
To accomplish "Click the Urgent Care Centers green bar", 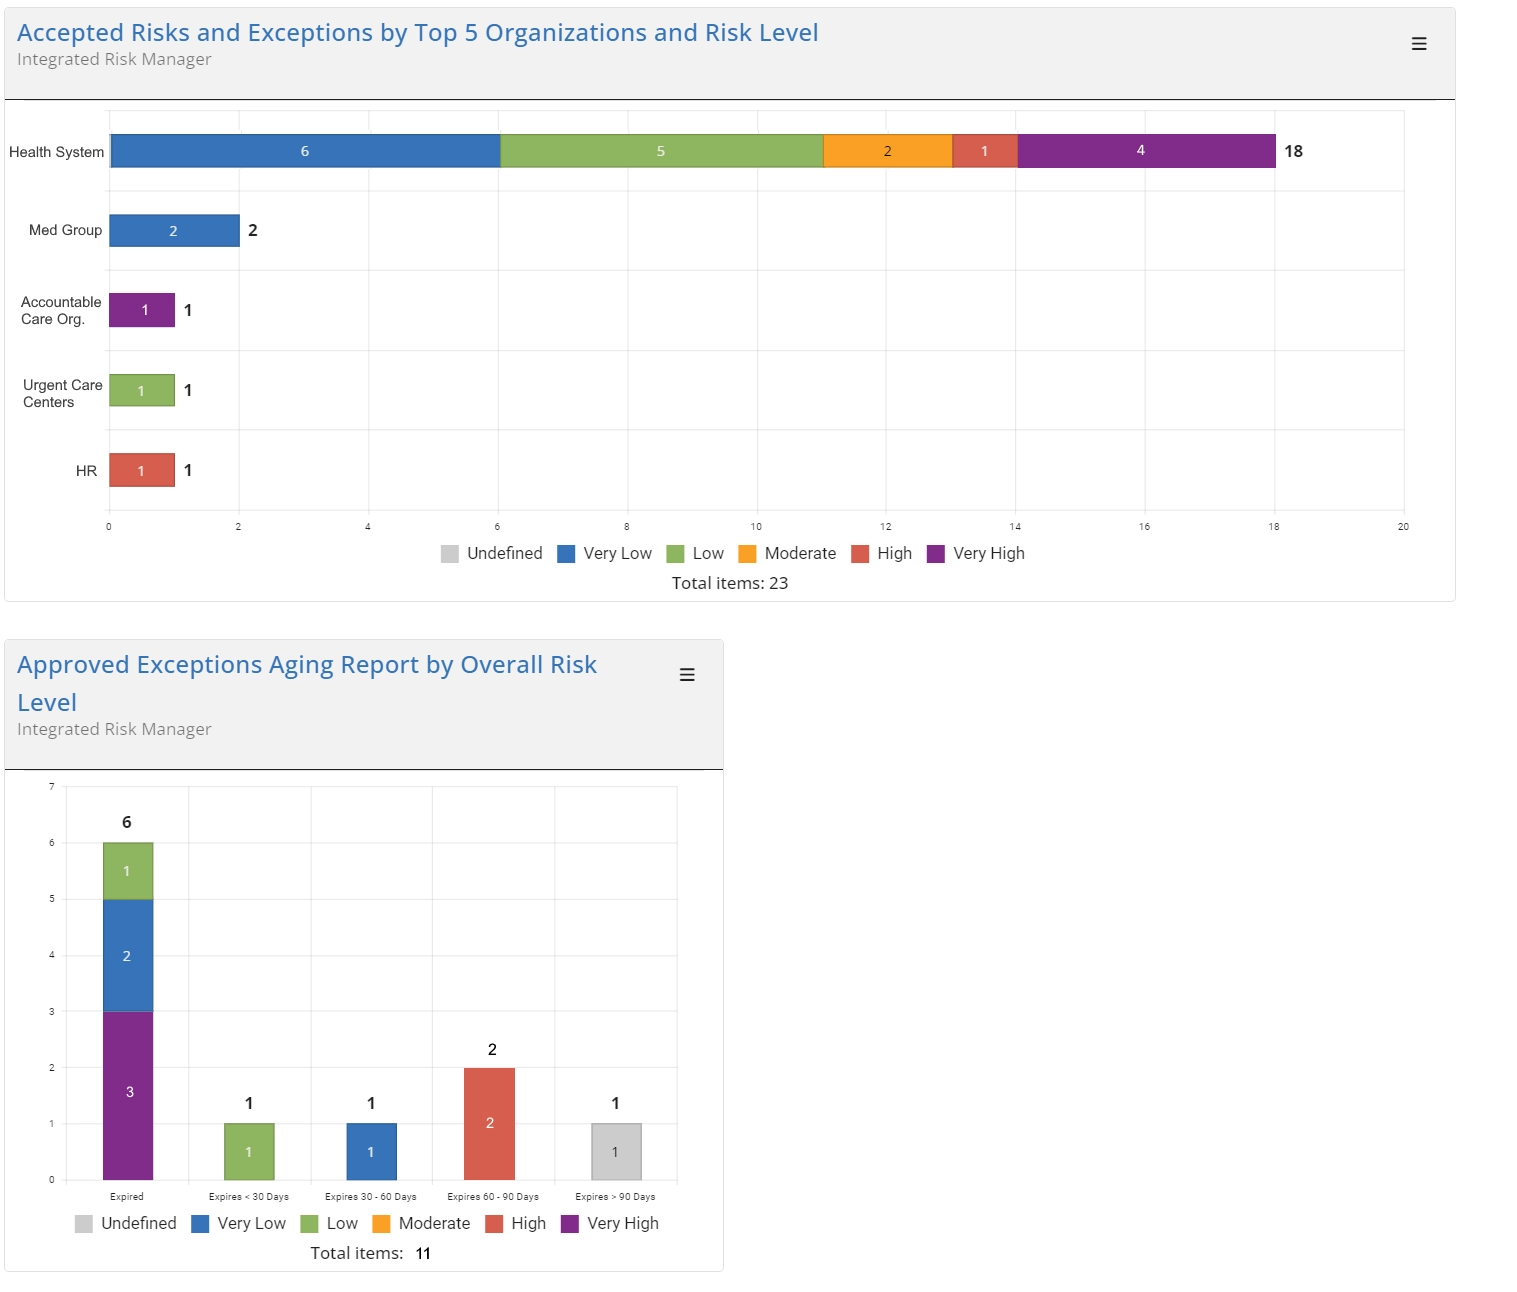I will 142,390.
